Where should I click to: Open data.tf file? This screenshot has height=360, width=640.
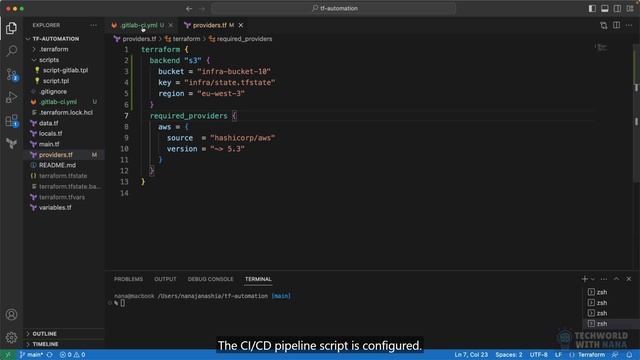tap(49, 123)
